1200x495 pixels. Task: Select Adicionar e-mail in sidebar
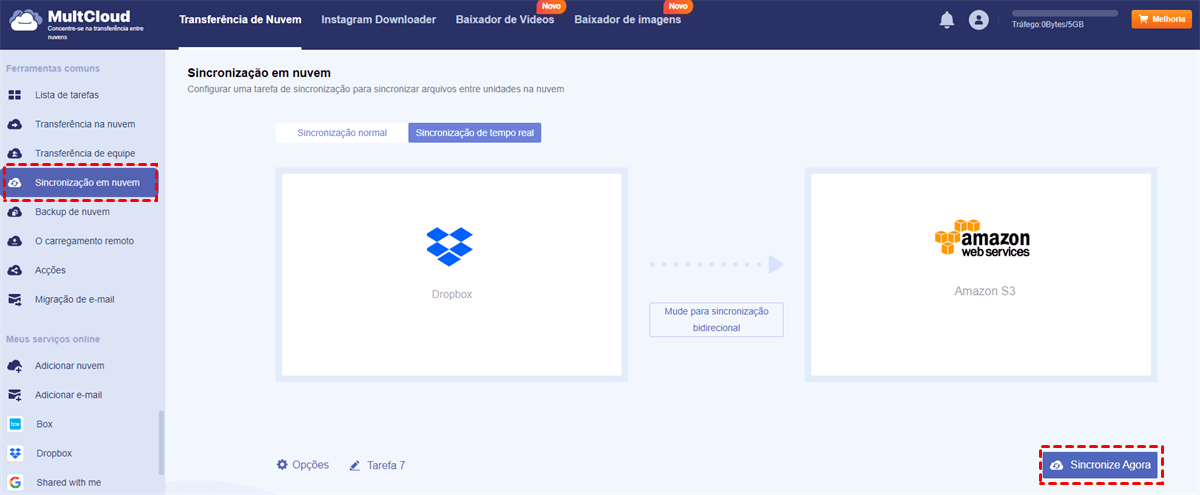pos(68,395)
